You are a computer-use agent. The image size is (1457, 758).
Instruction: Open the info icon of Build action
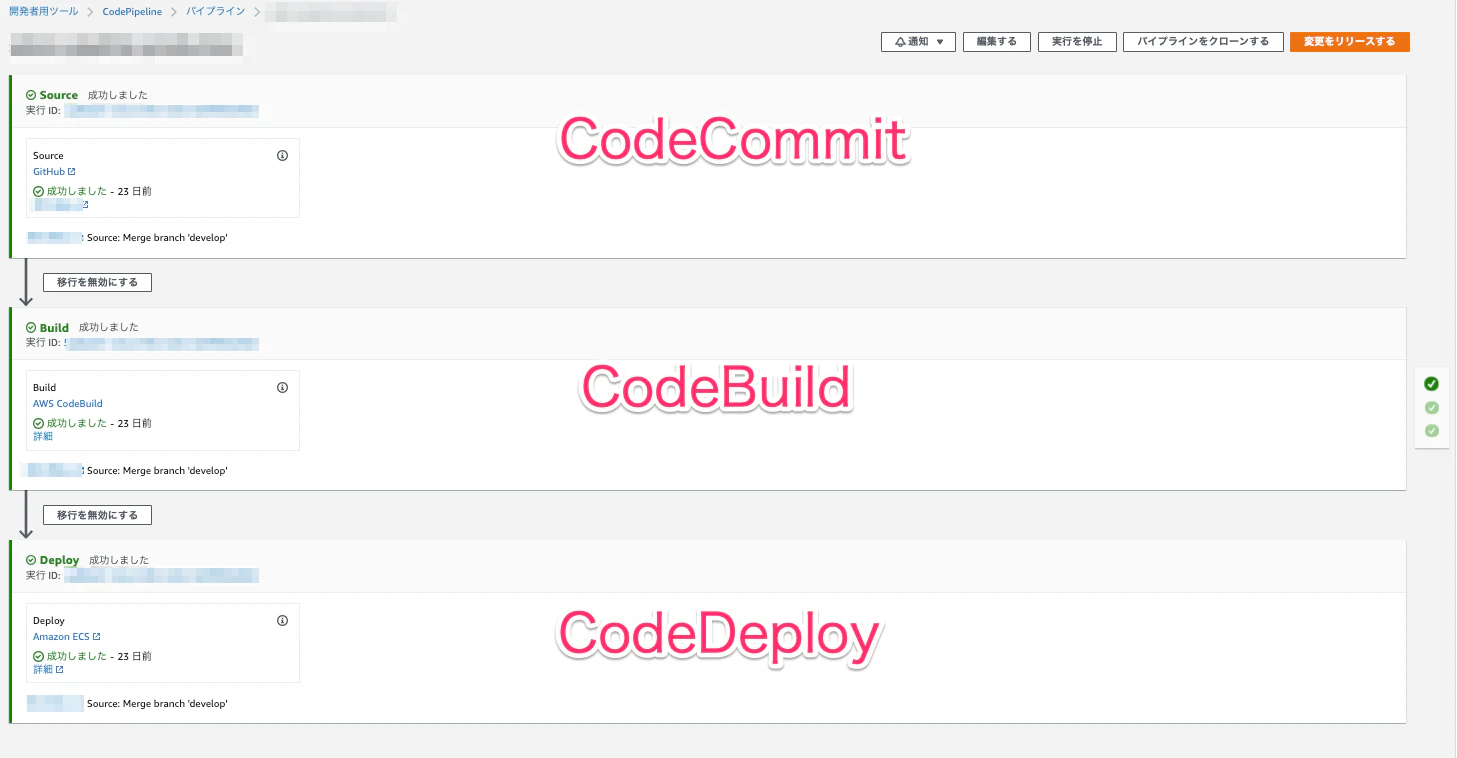pyautogui.click(x=282, y=387)
